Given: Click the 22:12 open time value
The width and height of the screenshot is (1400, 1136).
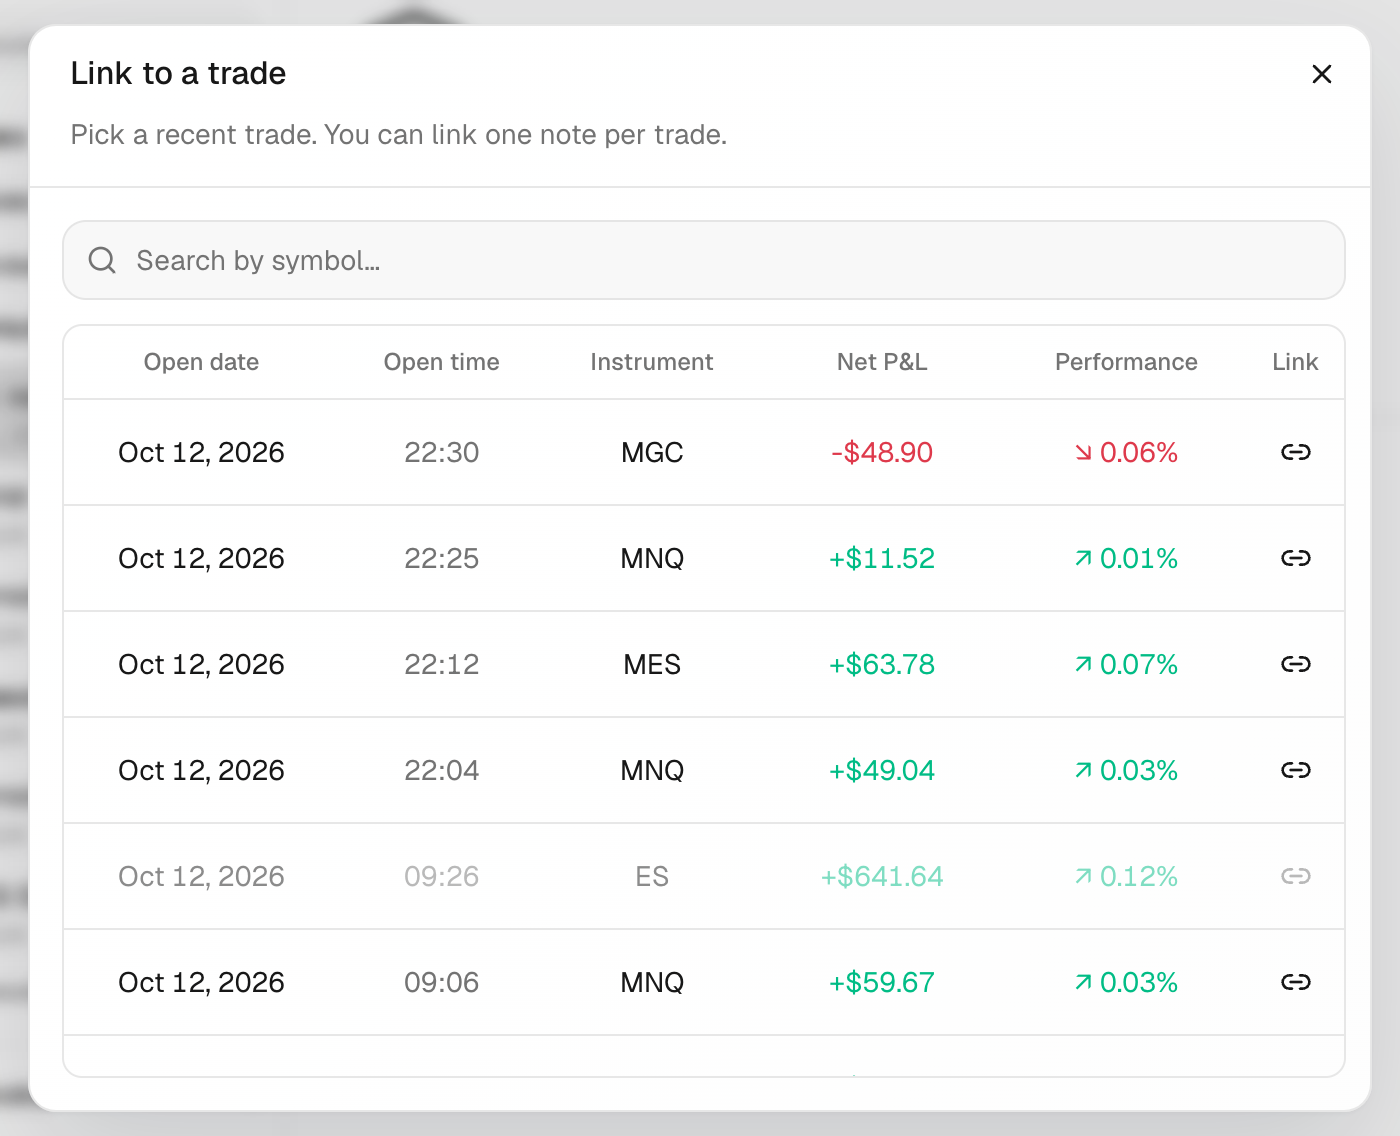Looking at the screenshot, I should (441, 664).
